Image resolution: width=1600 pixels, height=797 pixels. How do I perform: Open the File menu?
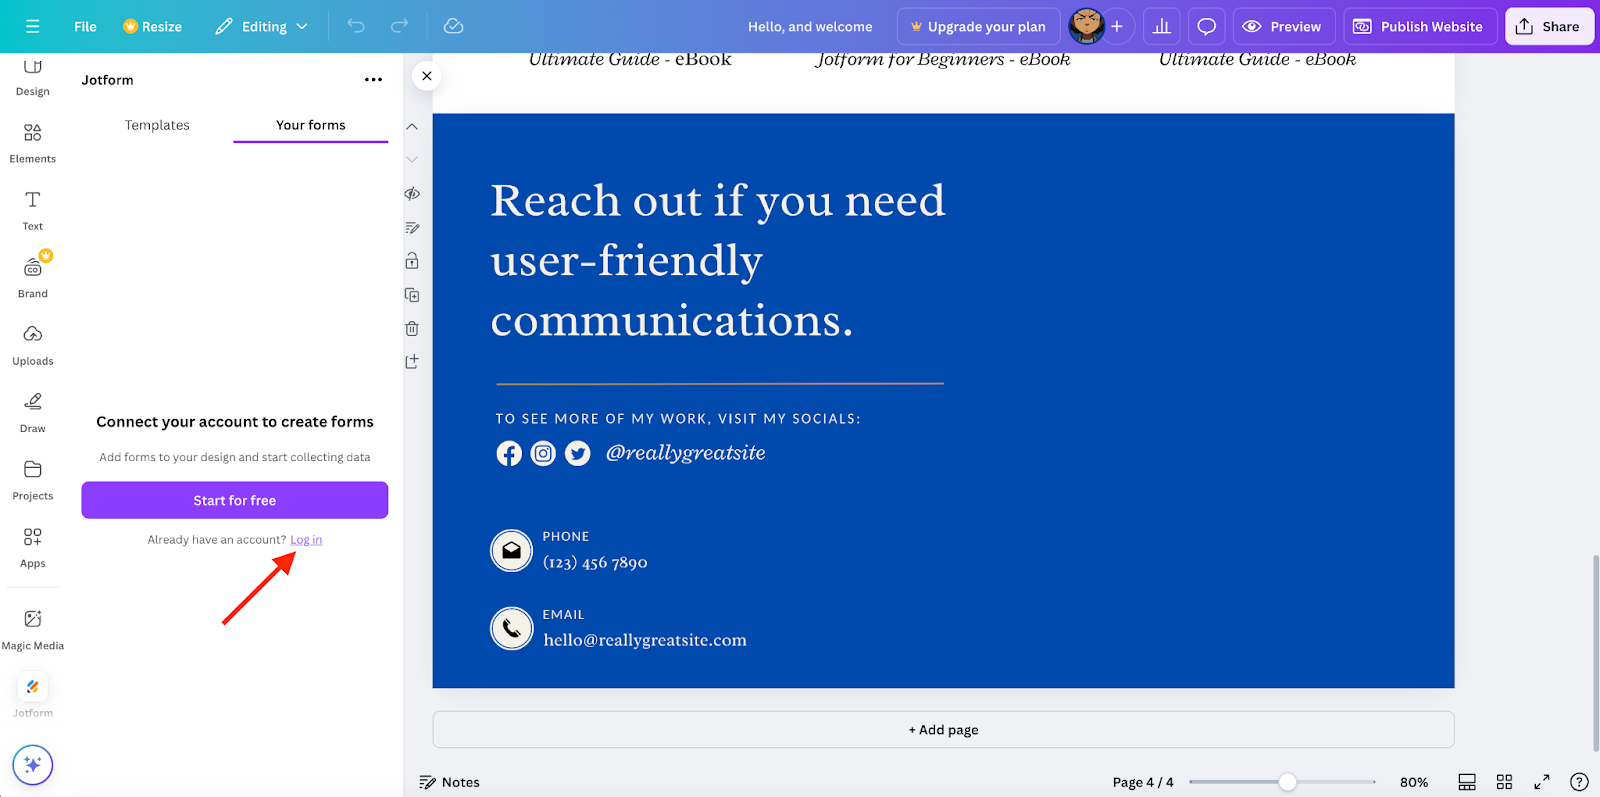coord(85,26)
